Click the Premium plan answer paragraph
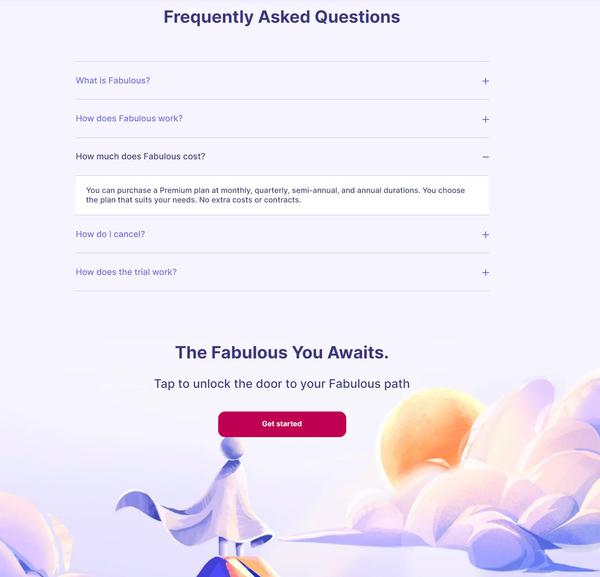Viewport: 600px width, 577px height. pos(275,195)
